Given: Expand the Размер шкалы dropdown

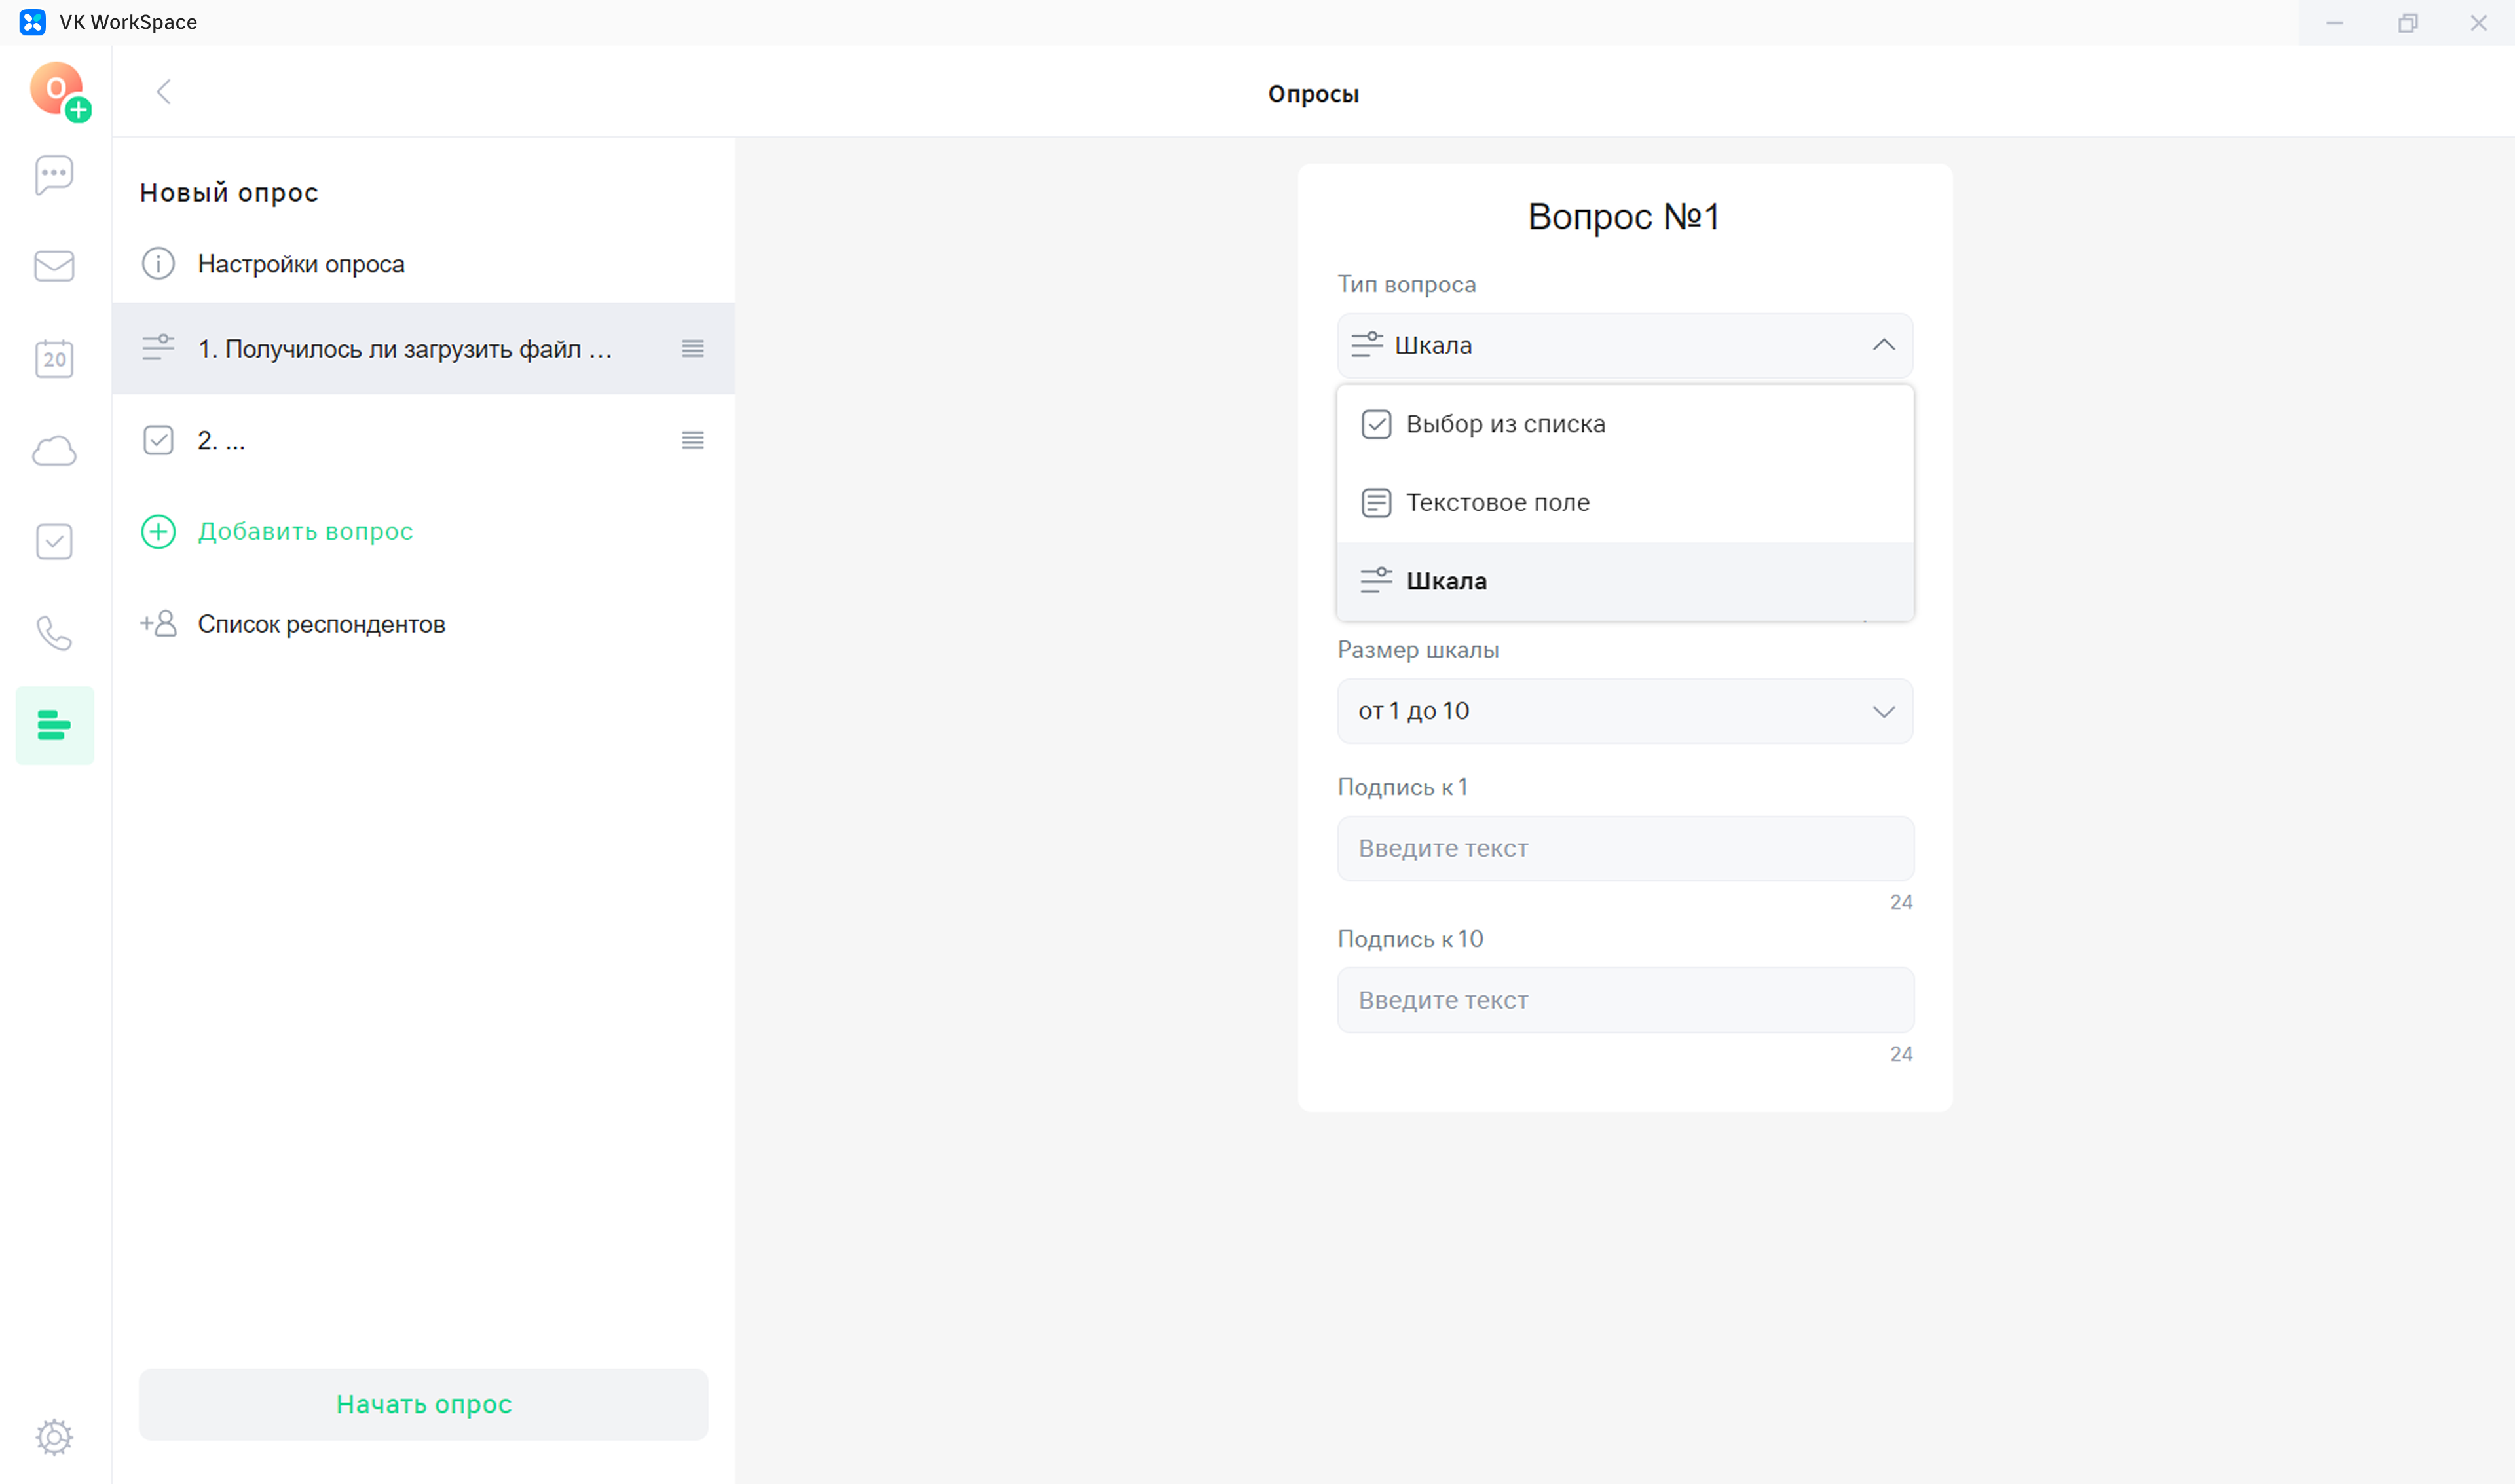Looking at the screenshot, I should tap(1624, 711).
